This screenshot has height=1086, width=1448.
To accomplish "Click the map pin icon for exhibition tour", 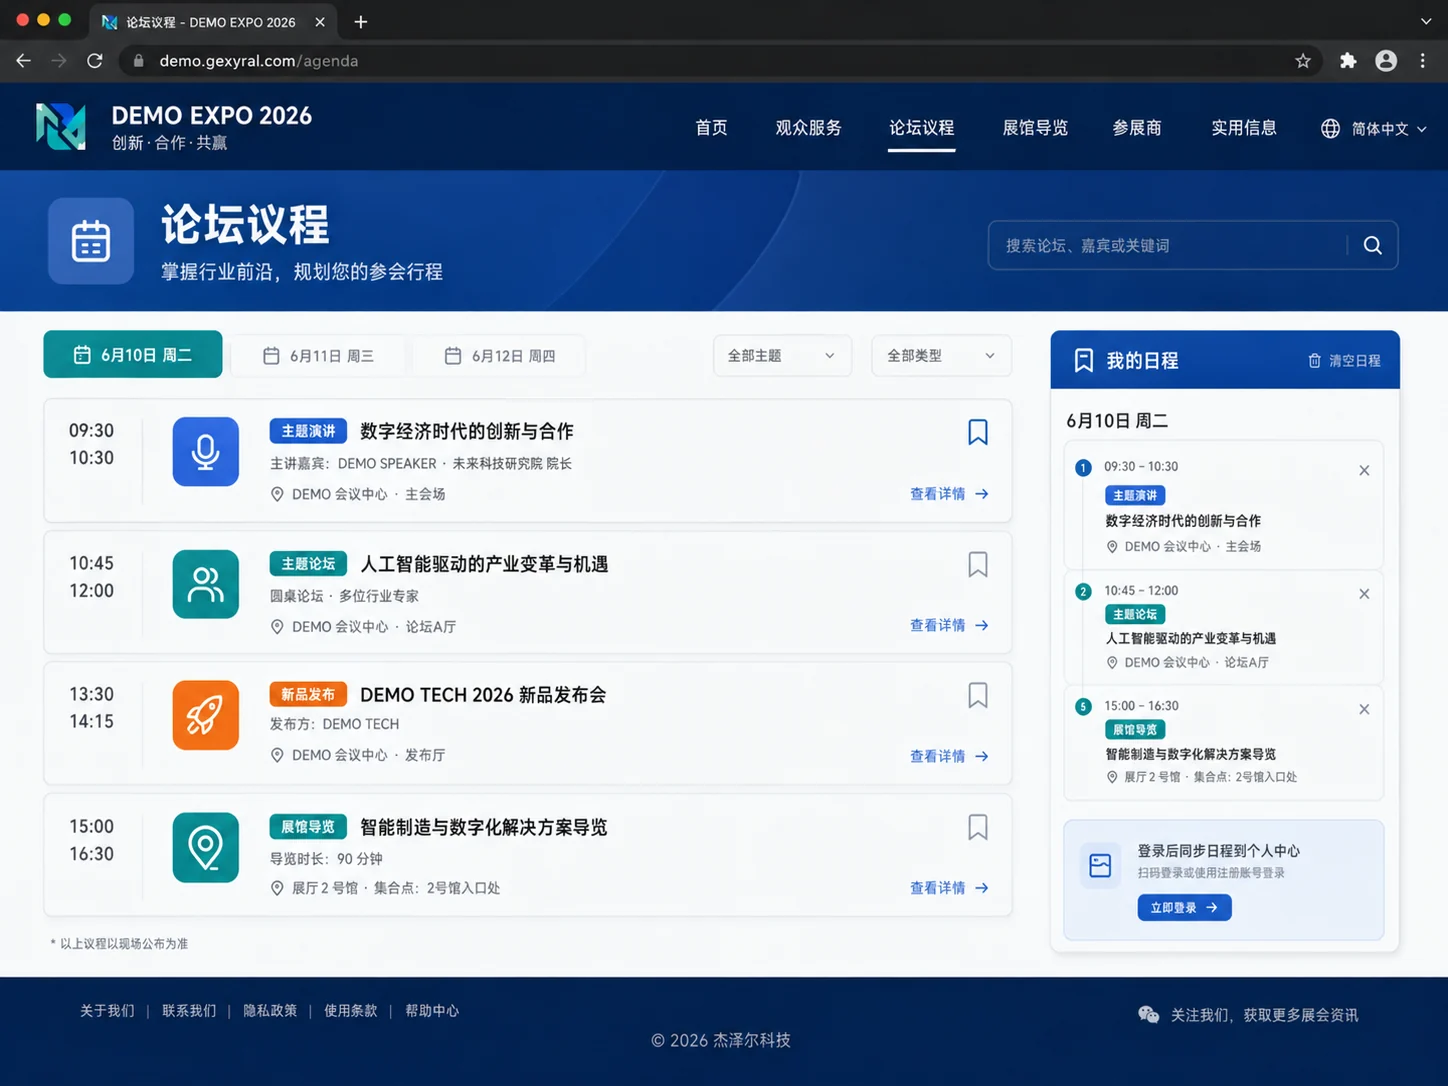I will (206, 848).
